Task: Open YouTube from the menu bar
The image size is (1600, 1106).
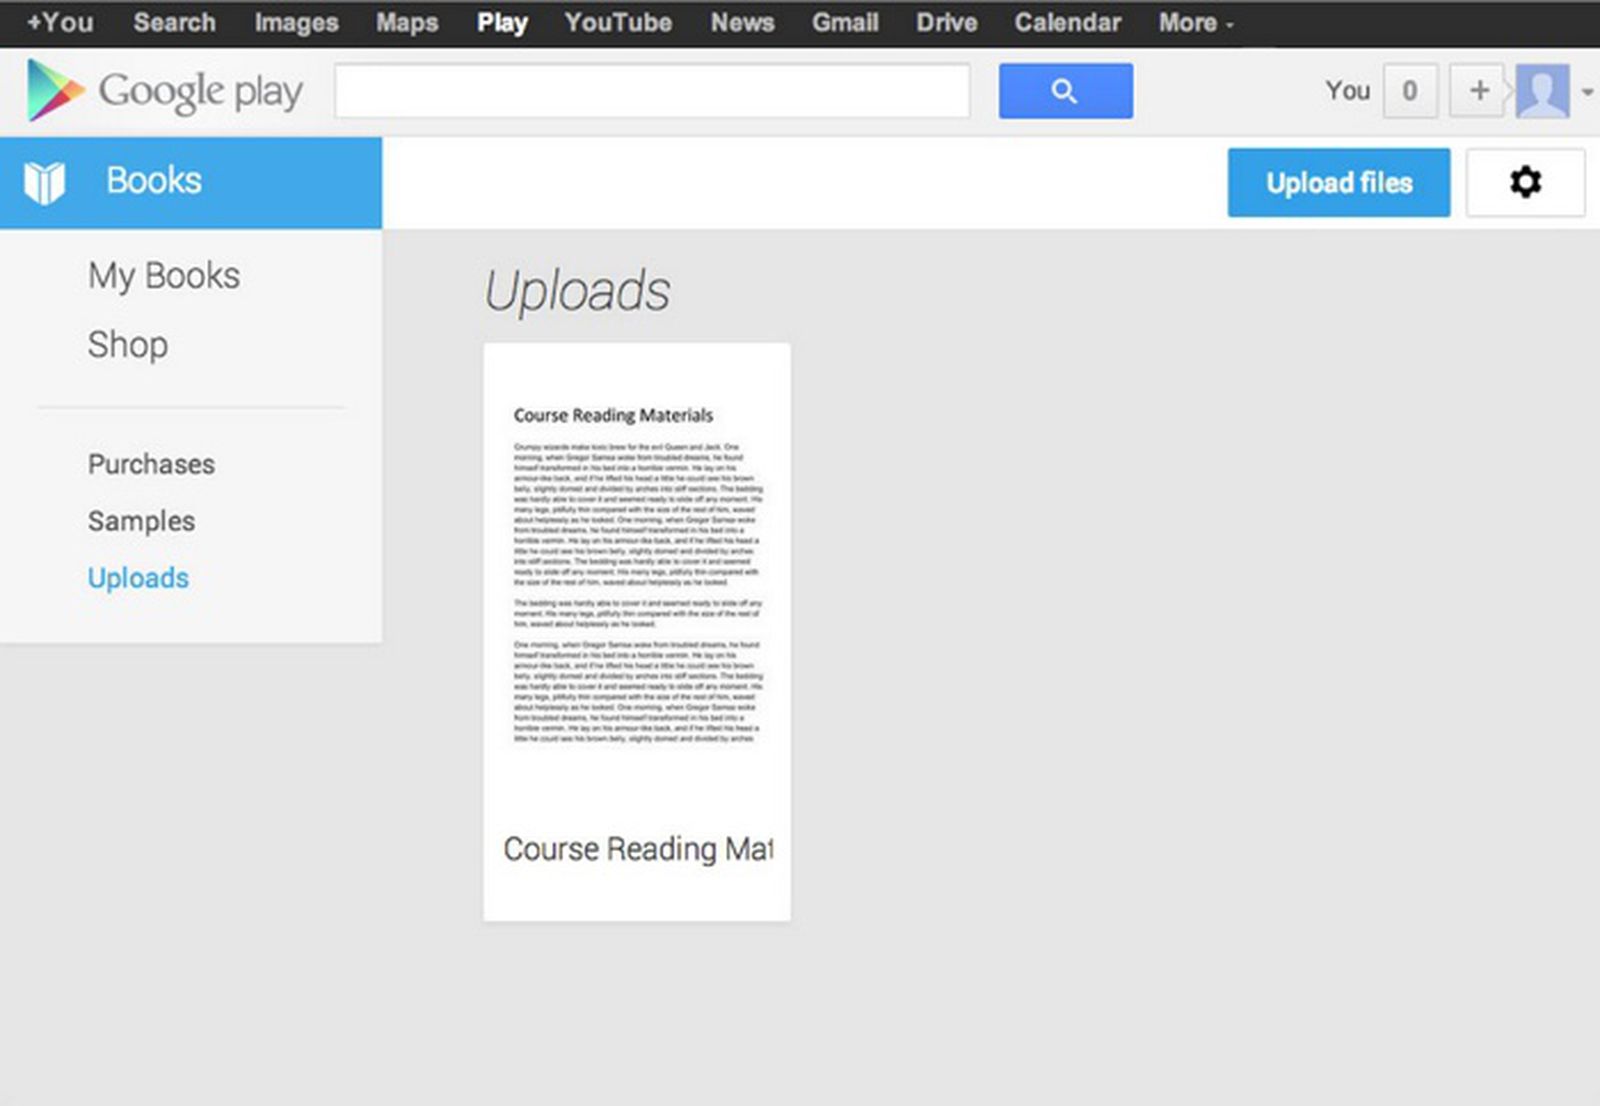Action: 616,22
